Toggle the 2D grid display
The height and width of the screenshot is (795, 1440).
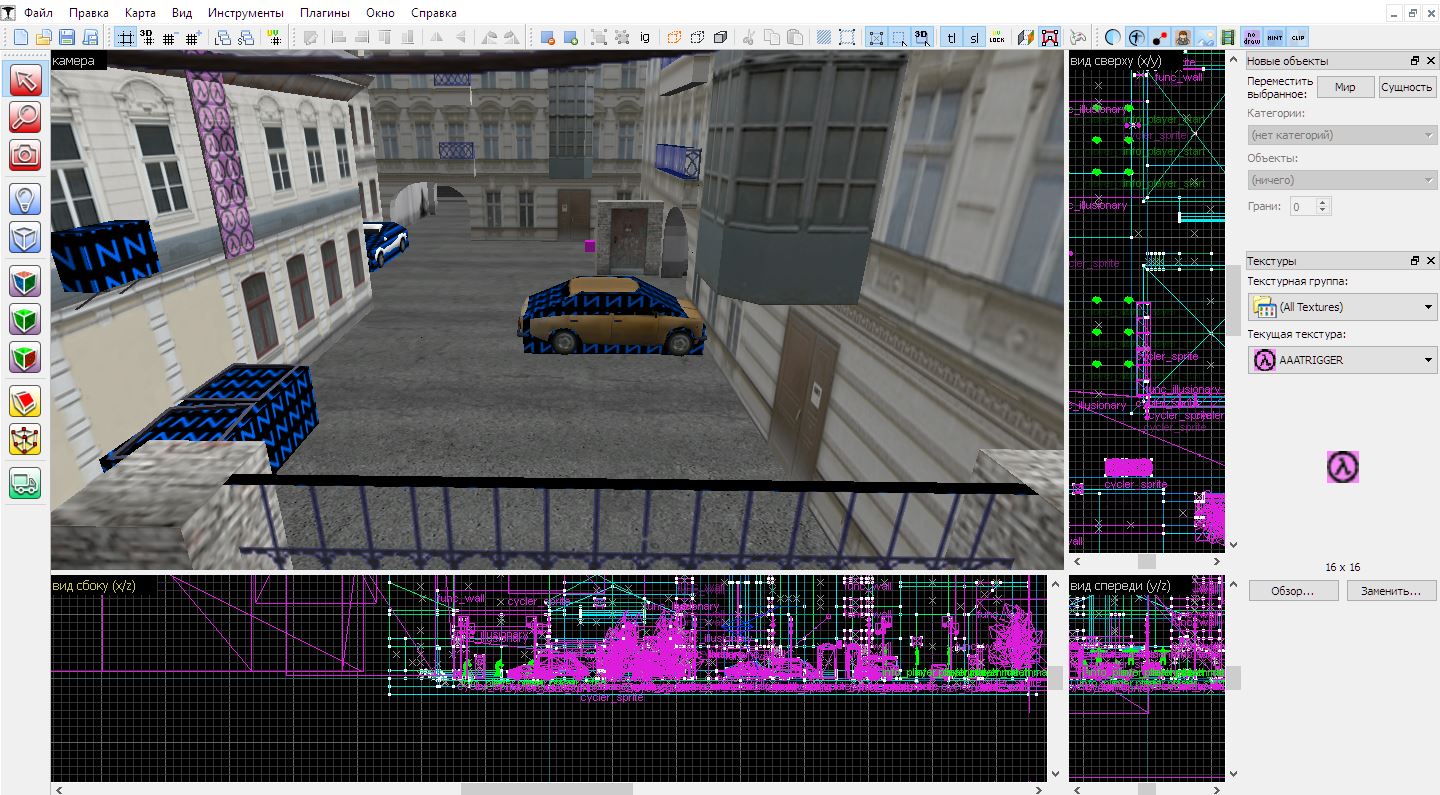[125, 37]
